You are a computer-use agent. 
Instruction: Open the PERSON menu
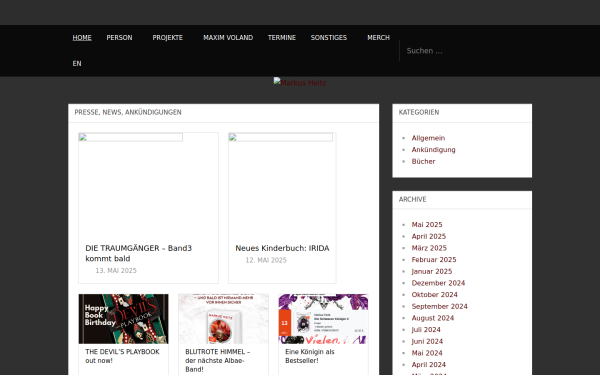point(119,38)
